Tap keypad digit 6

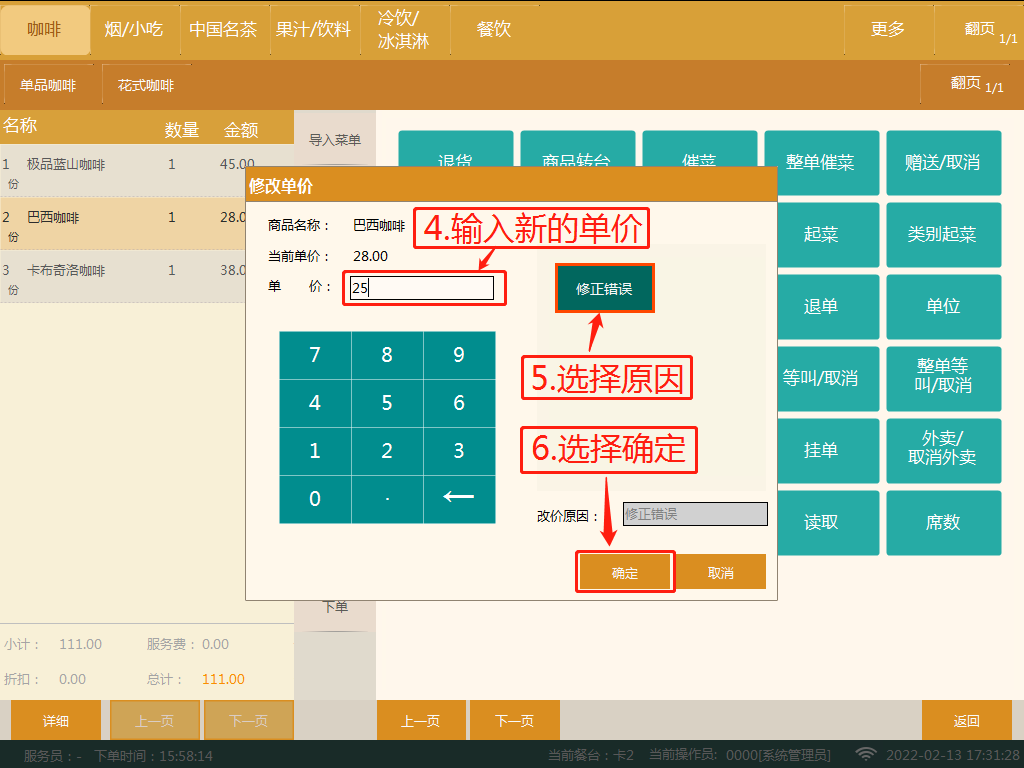459,403
